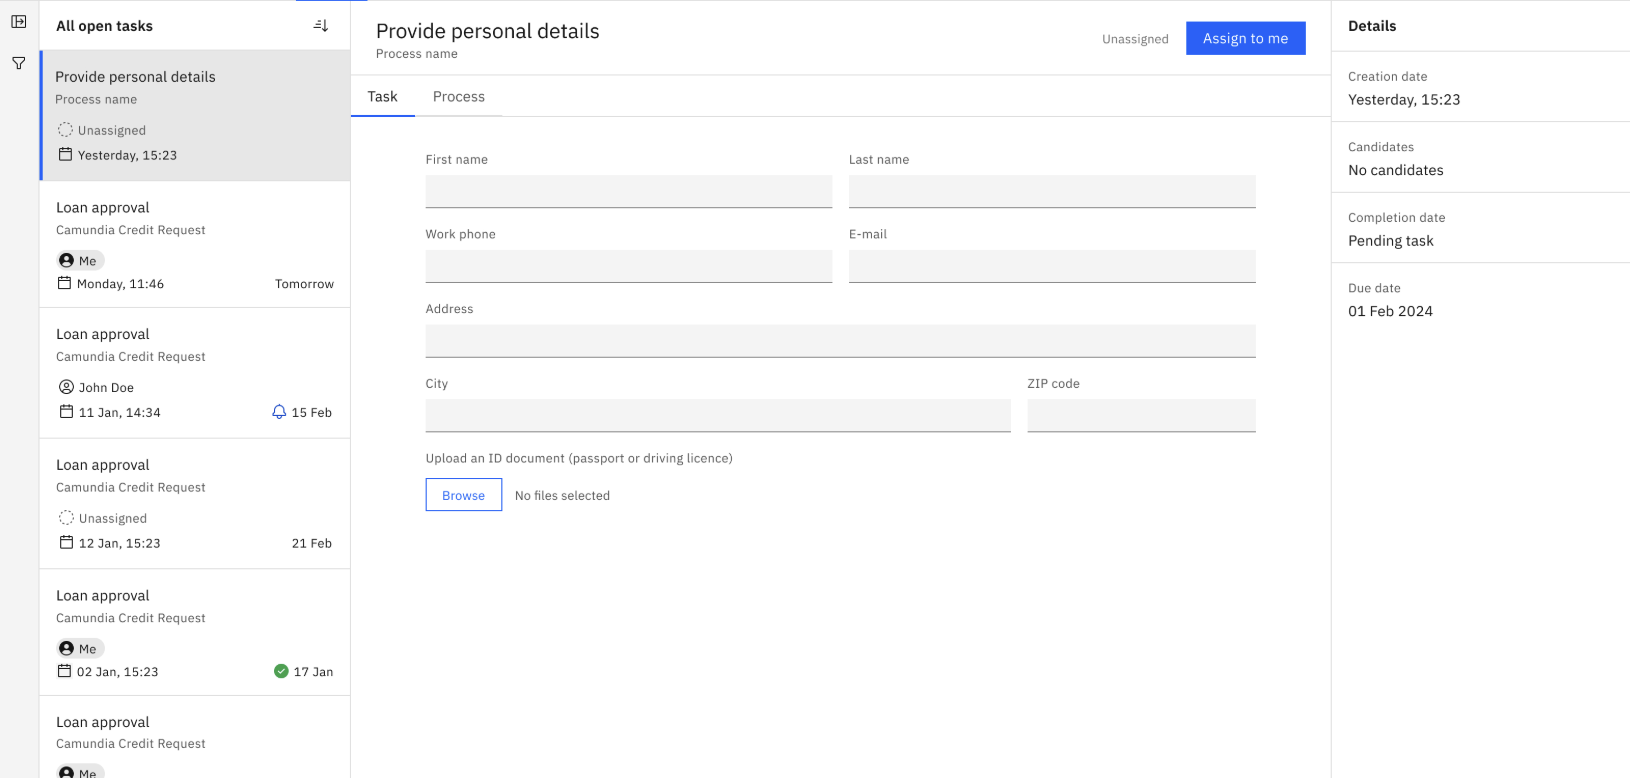Click the sort tasks icon
Image resolution: width=1630 pixels, height=778 pixels.
(321, 26)
